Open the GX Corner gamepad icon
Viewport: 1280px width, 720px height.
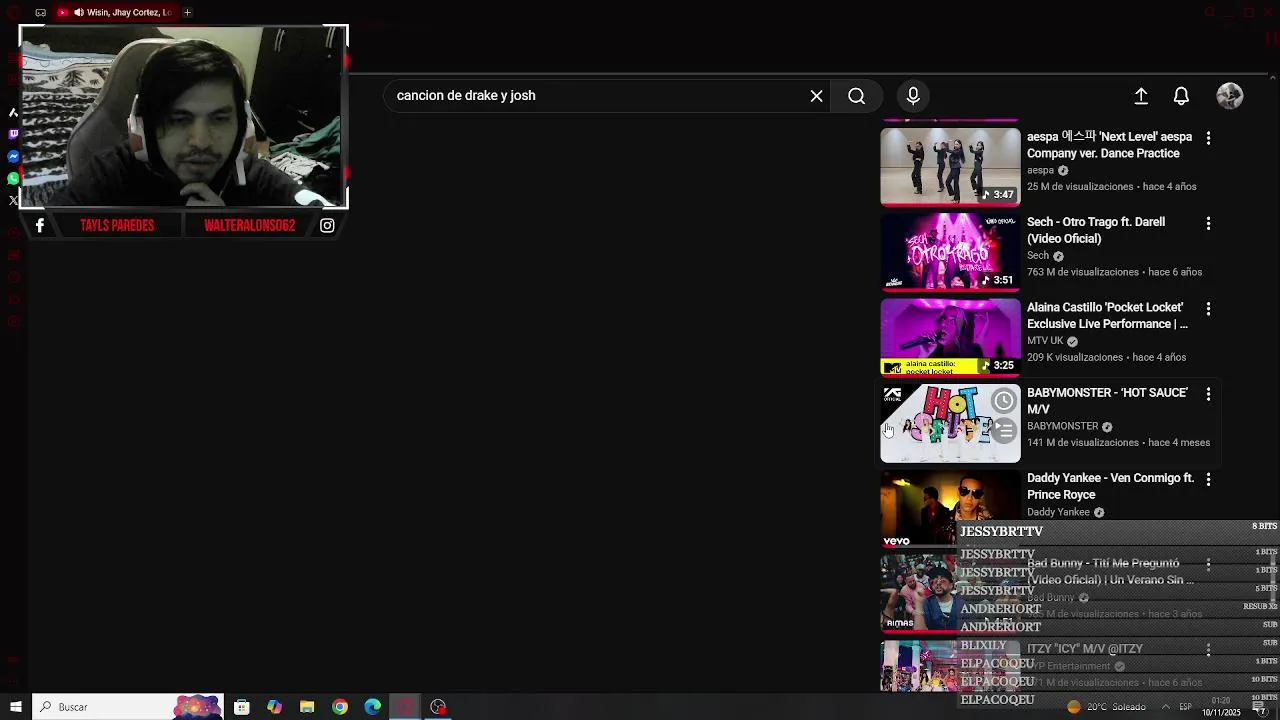(x=40, y=12)
